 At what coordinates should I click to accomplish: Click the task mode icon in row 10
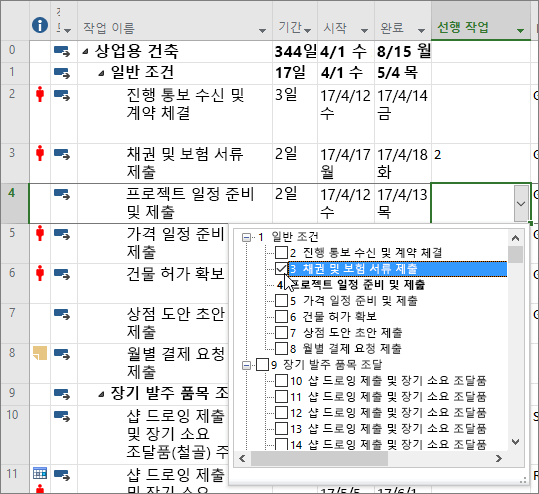point(62,416)
